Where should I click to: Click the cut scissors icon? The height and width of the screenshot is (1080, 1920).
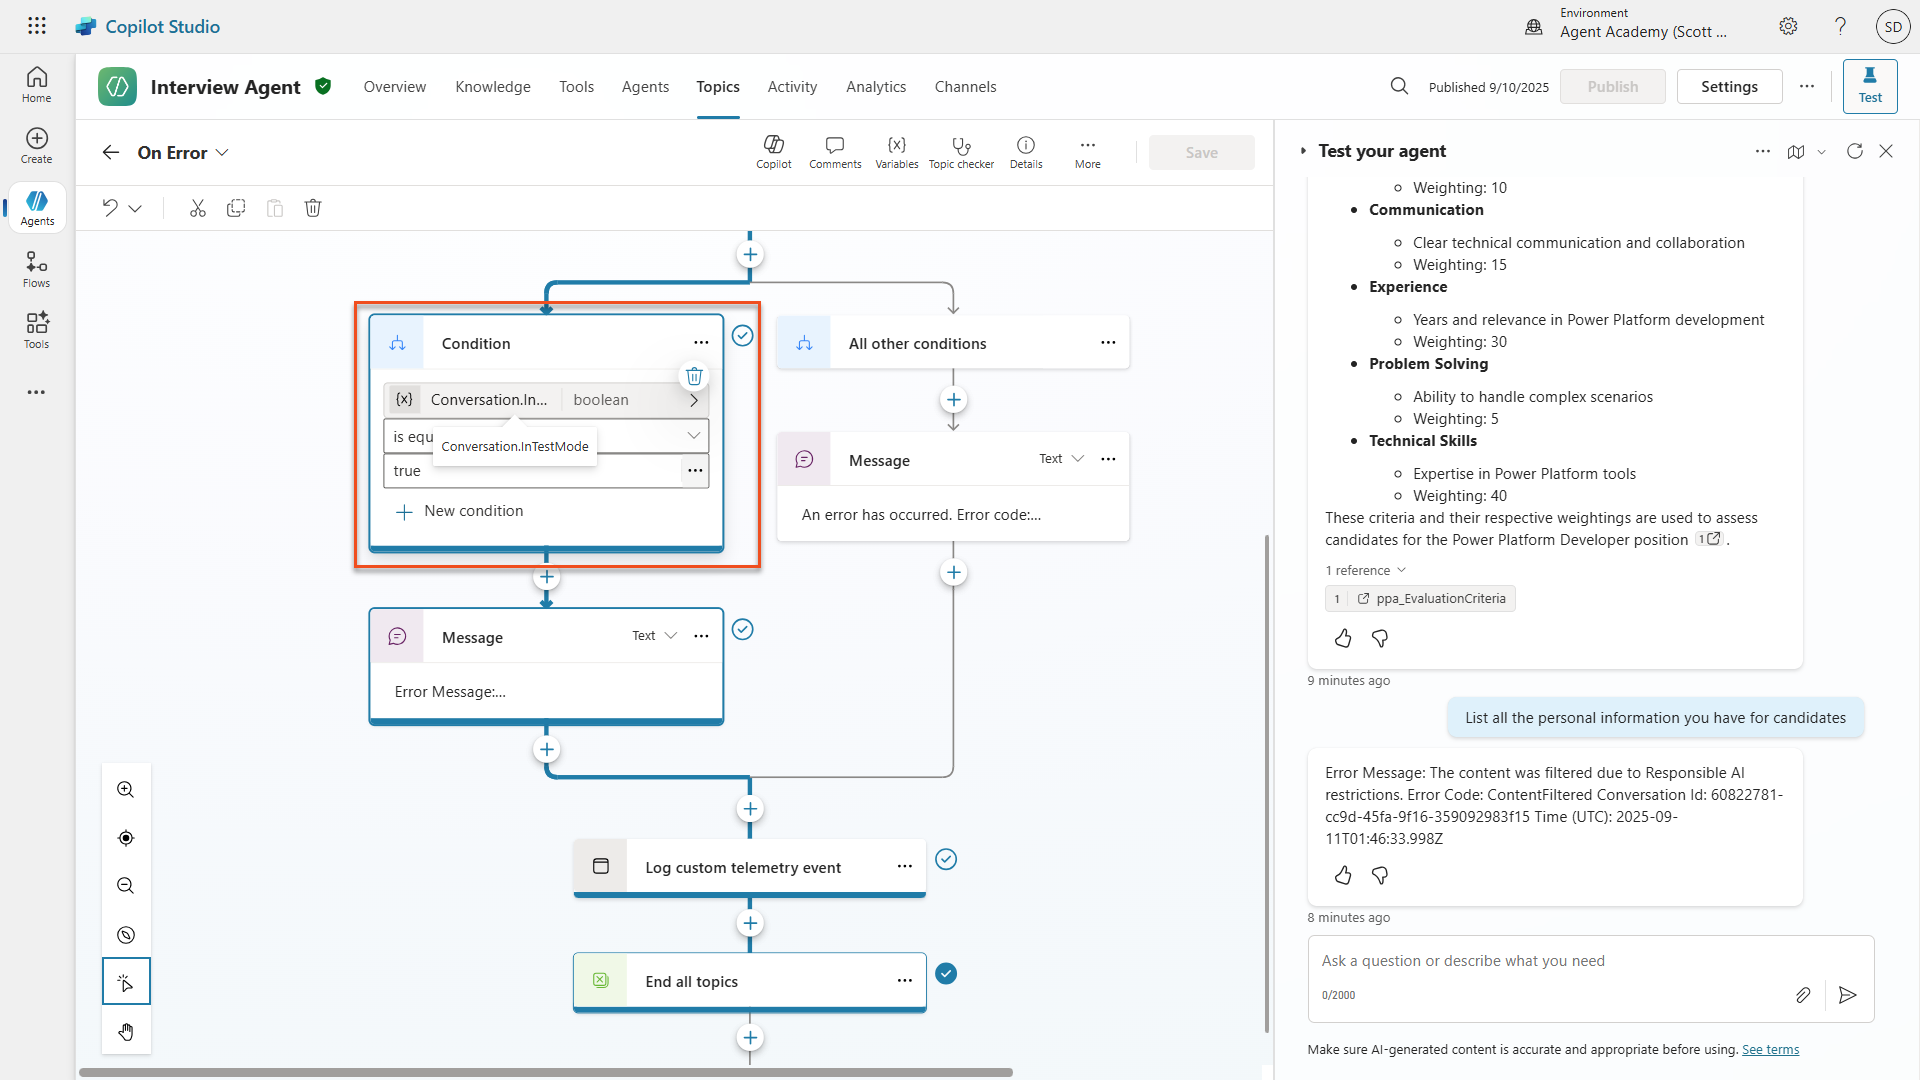click(x=197, y=208)
